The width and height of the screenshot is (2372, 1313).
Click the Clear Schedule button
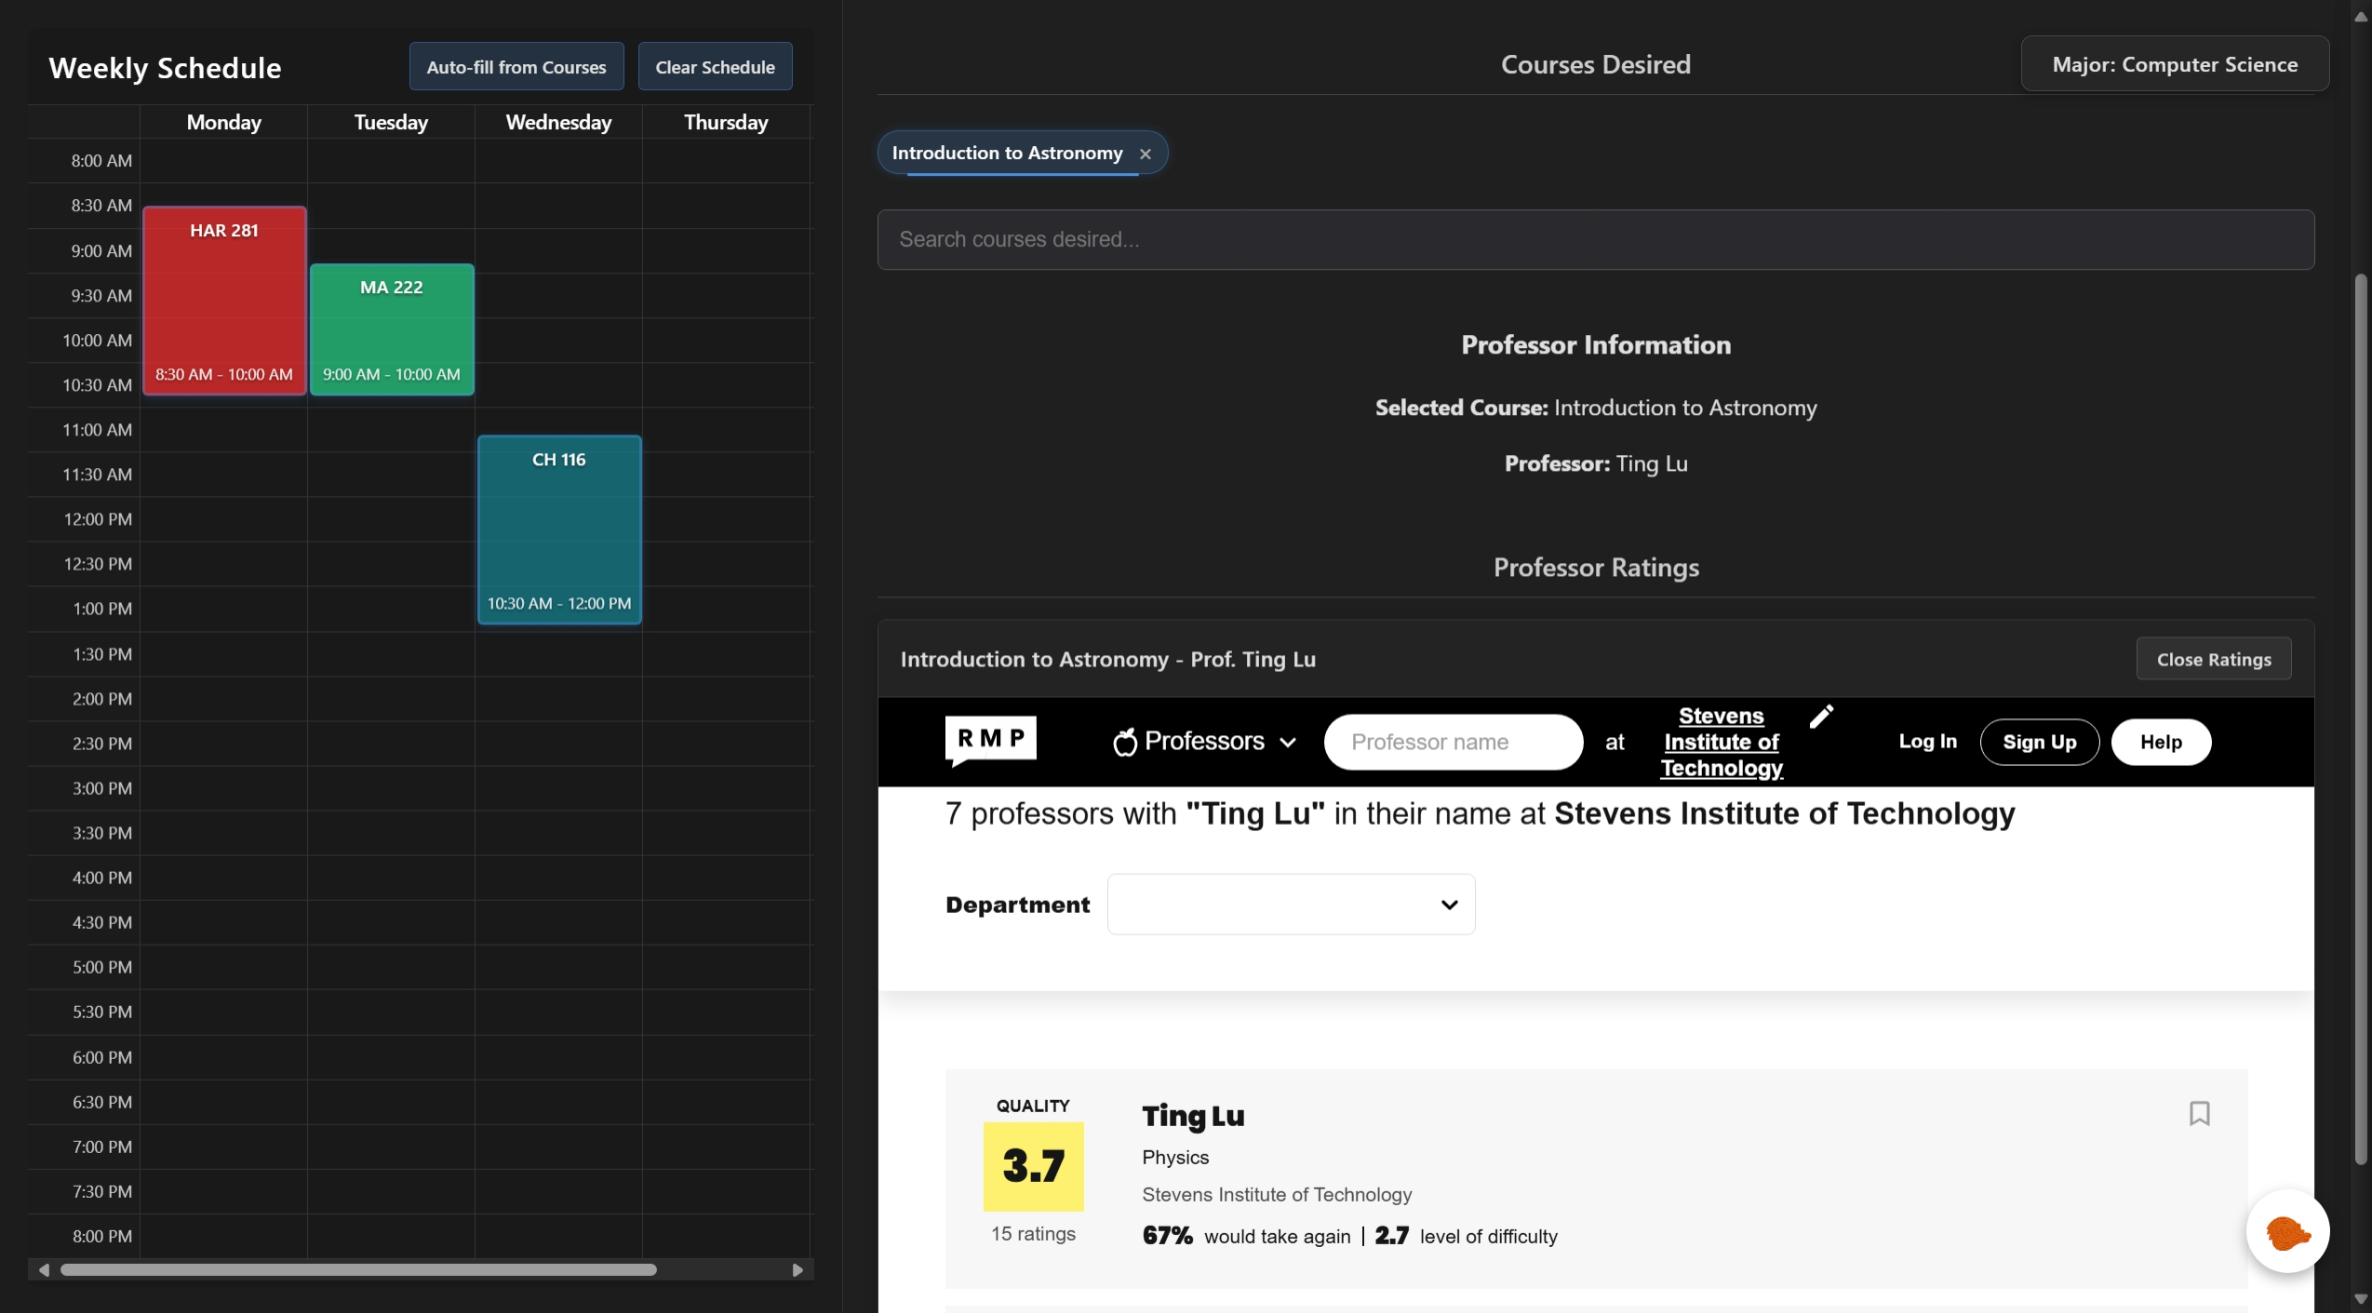coord(714,67)
